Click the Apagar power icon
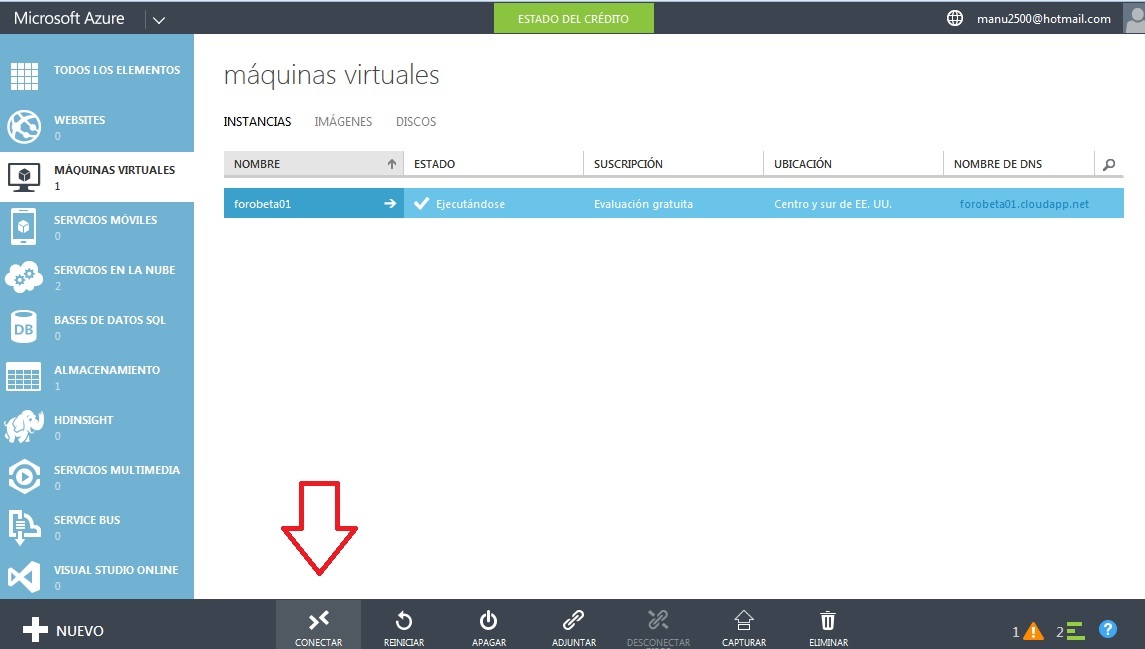 (x=489, y=621)
